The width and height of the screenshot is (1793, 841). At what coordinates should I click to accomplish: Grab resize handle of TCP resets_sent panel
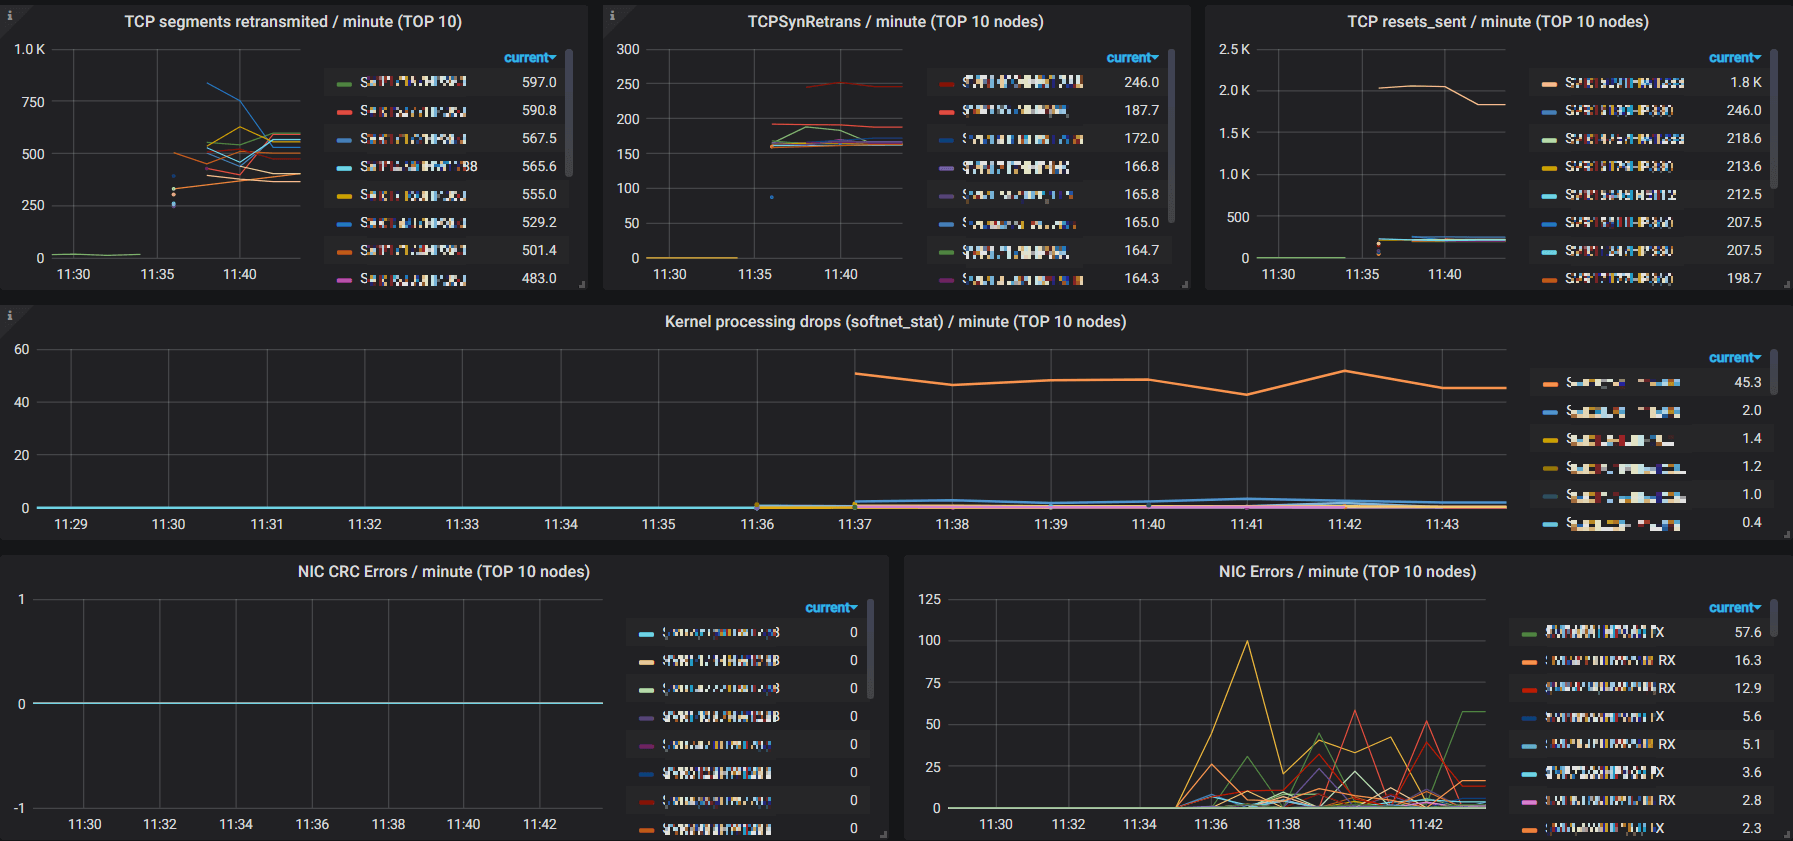[1785, 285]
